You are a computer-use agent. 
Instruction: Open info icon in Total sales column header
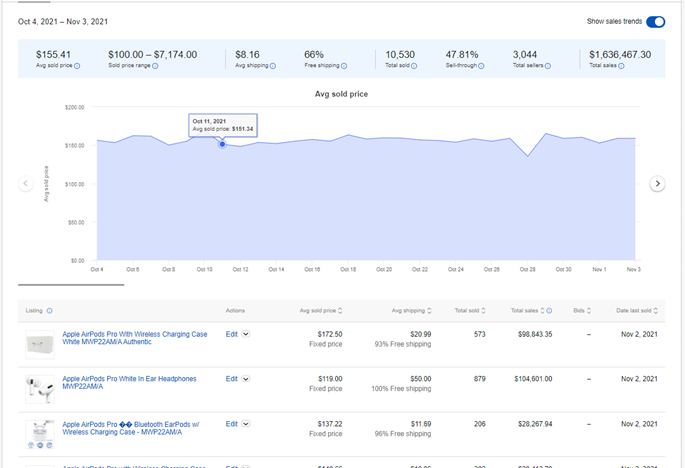click(x=549, y=311)
